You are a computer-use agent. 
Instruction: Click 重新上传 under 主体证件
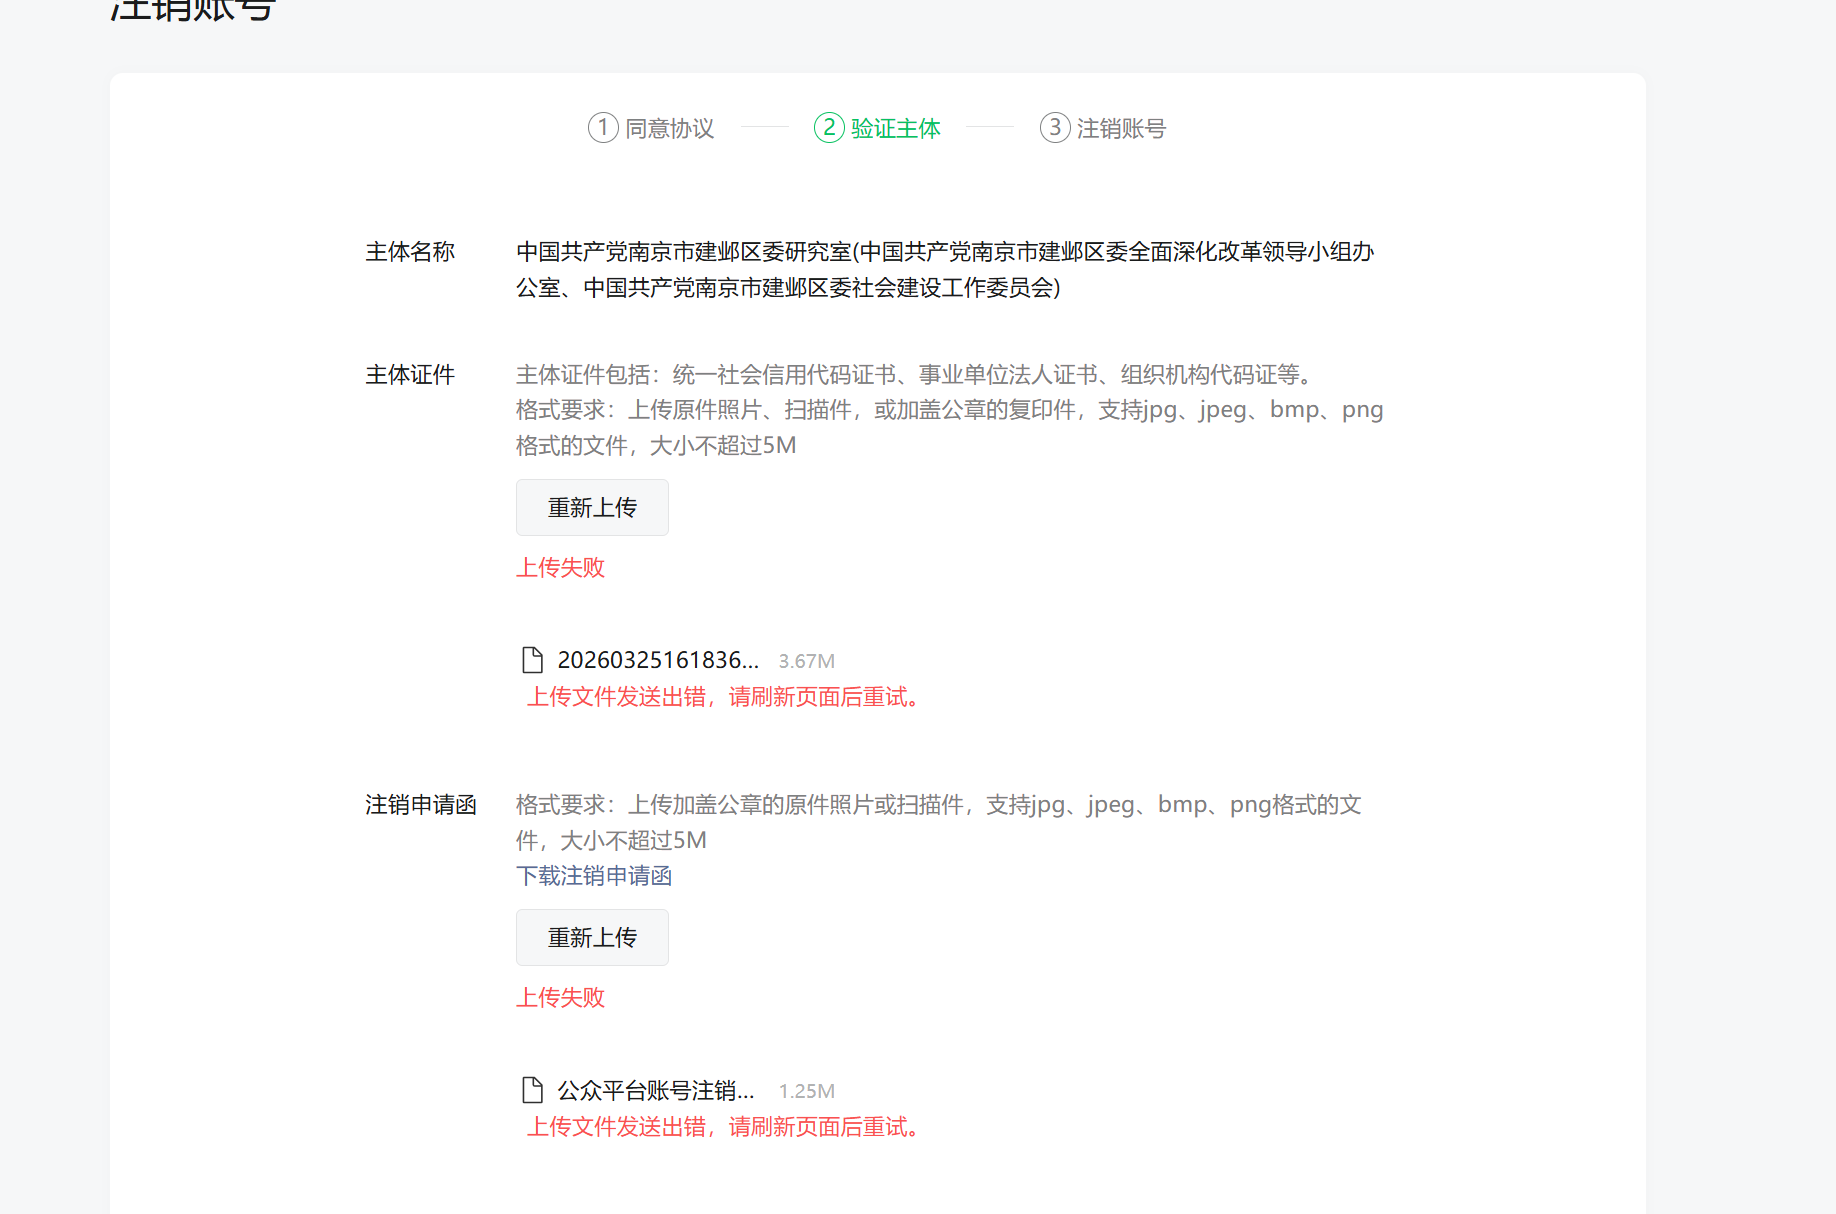[x=592, y=508]
